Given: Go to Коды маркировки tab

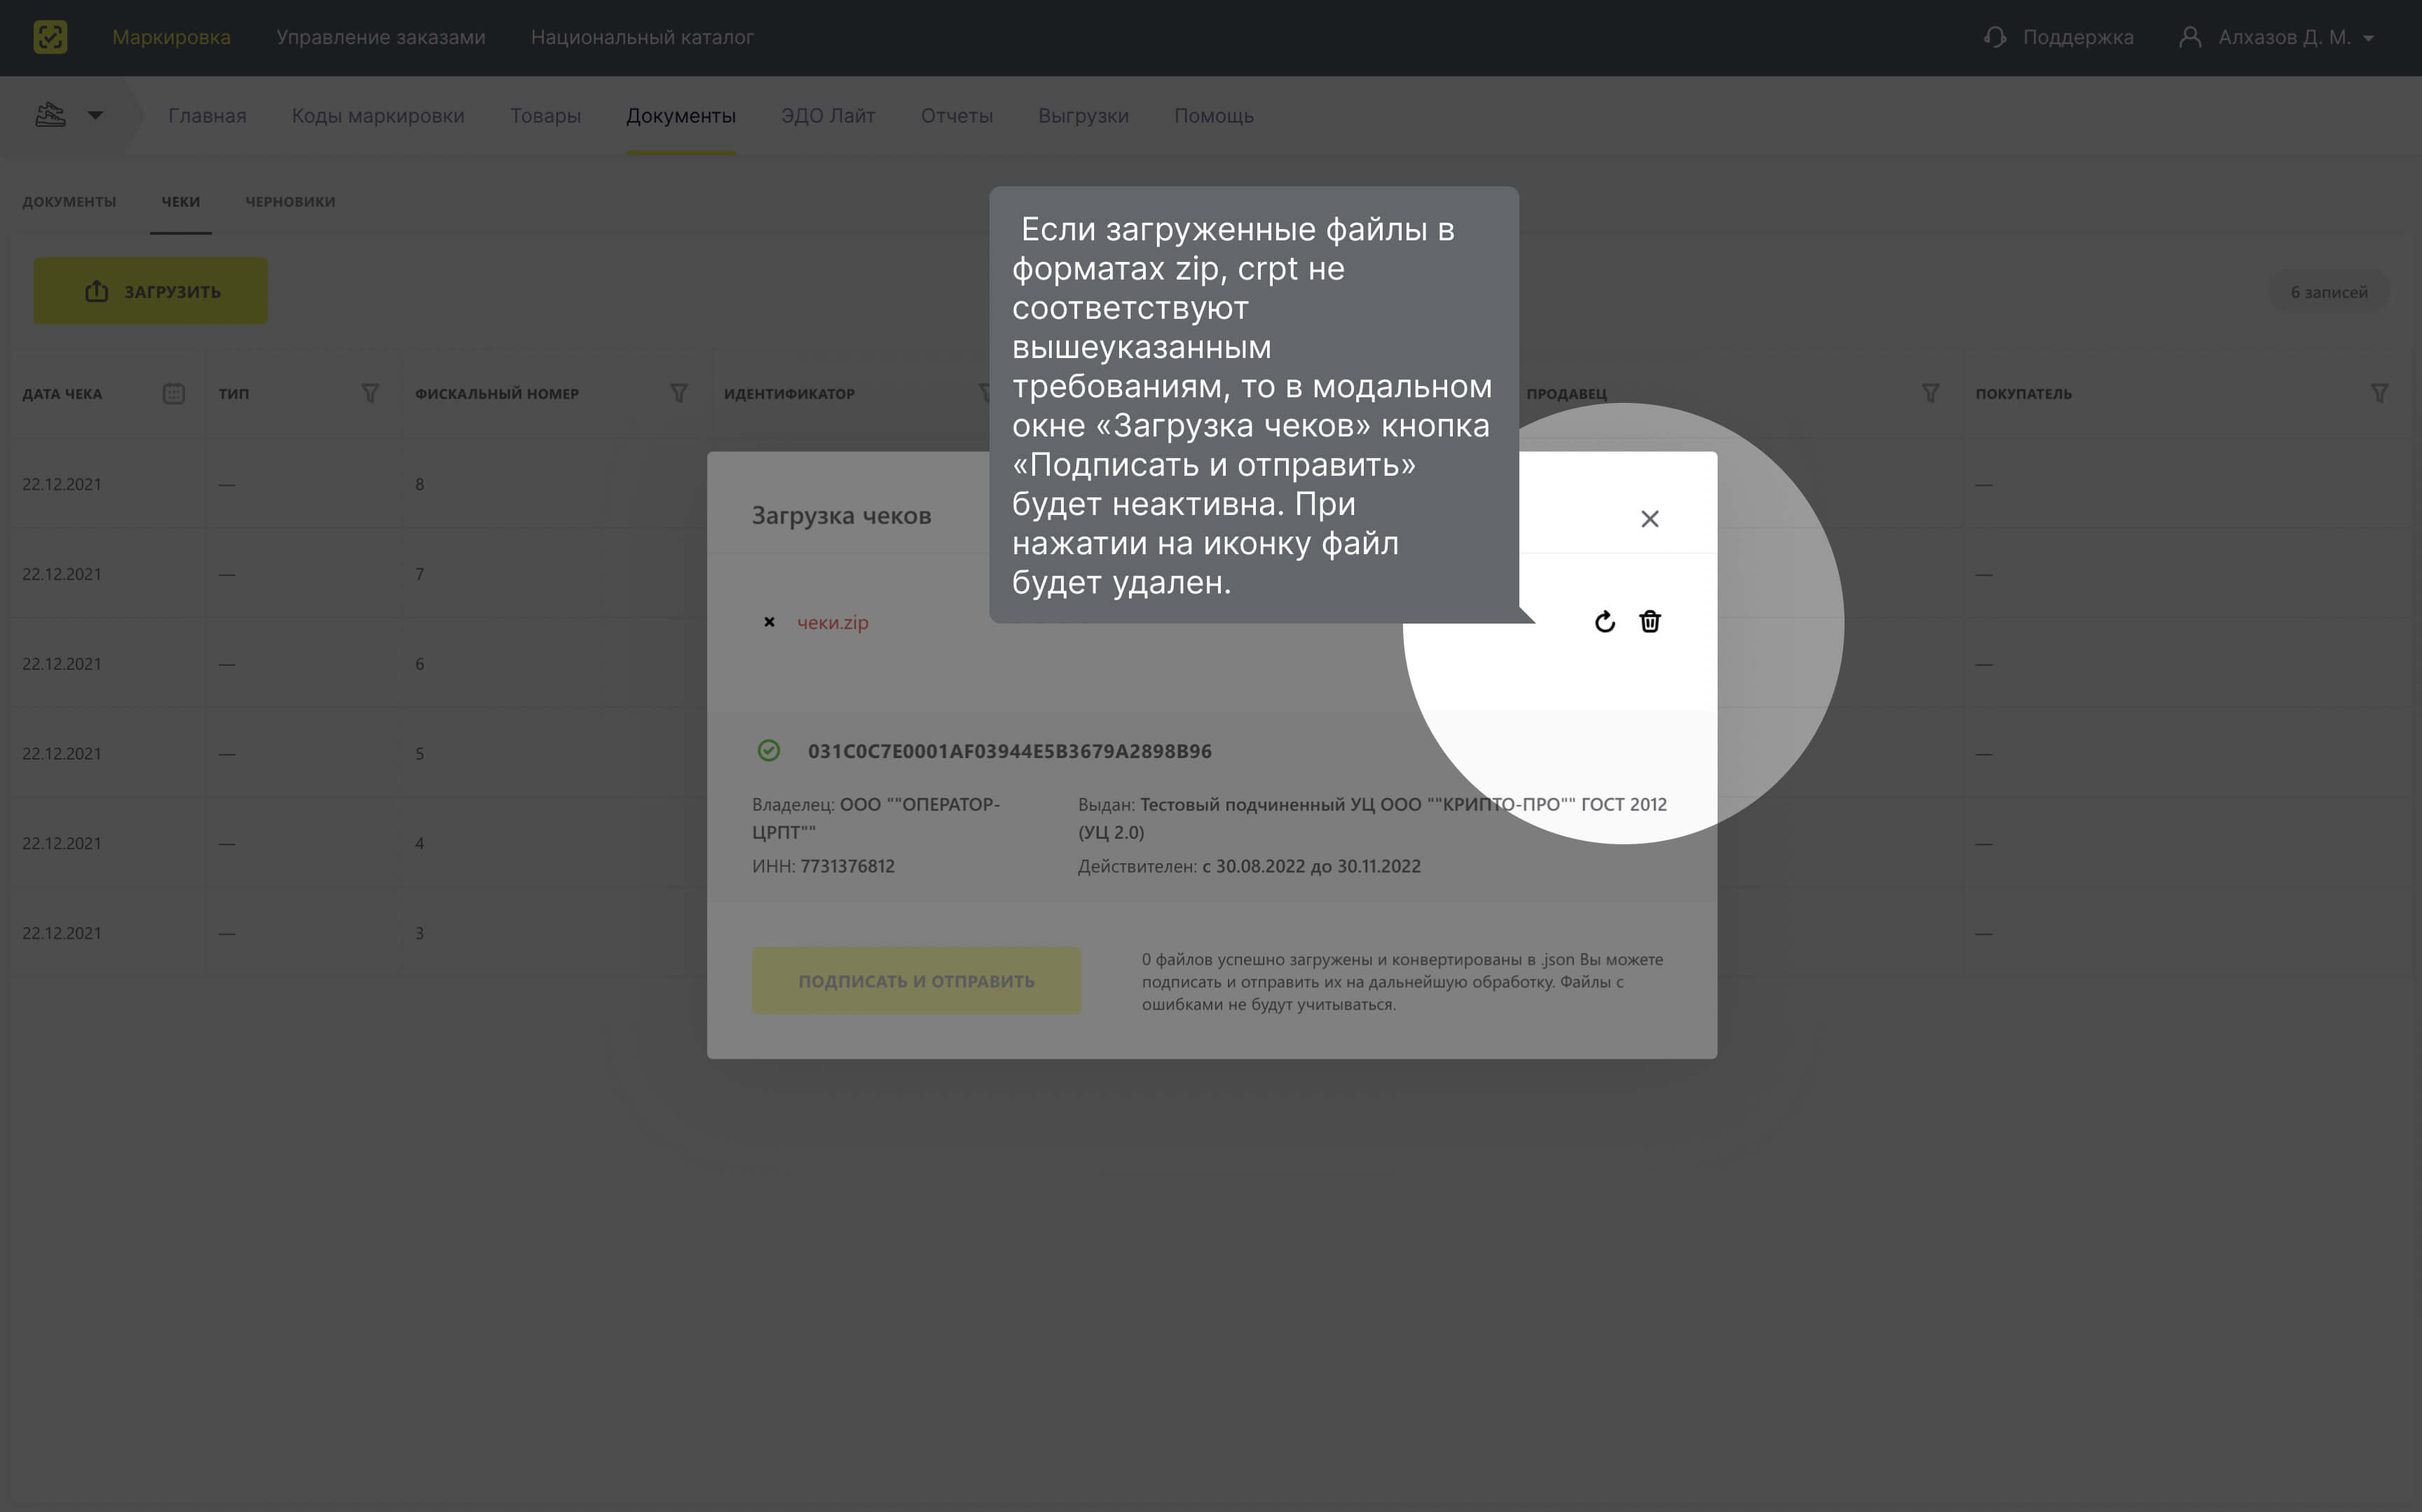Looking at the screenshot, I should click(378, 115).
